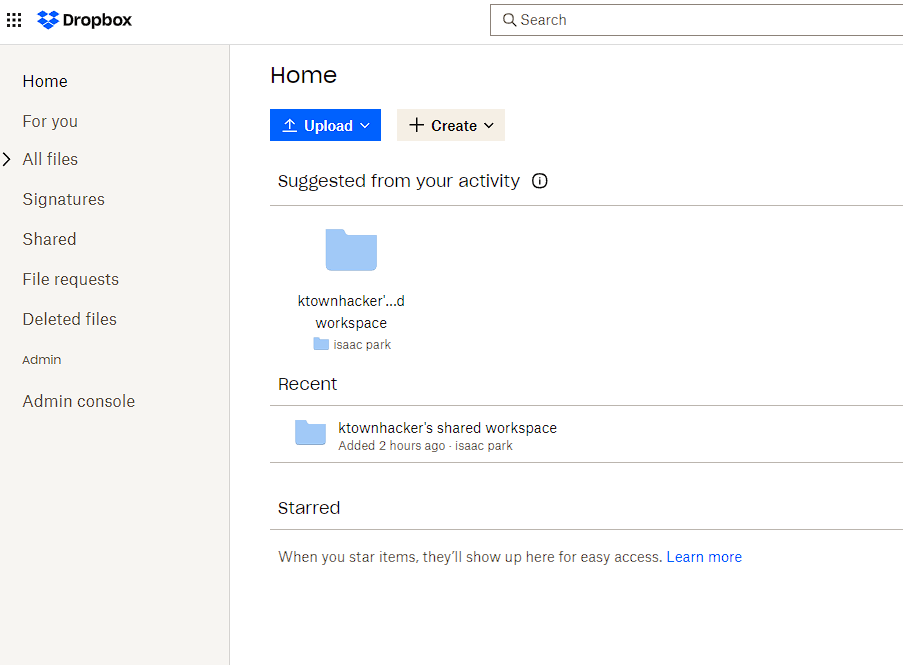Expand the All files tree chevron
The width and height of the screenshot is (903, 665).
8,158
